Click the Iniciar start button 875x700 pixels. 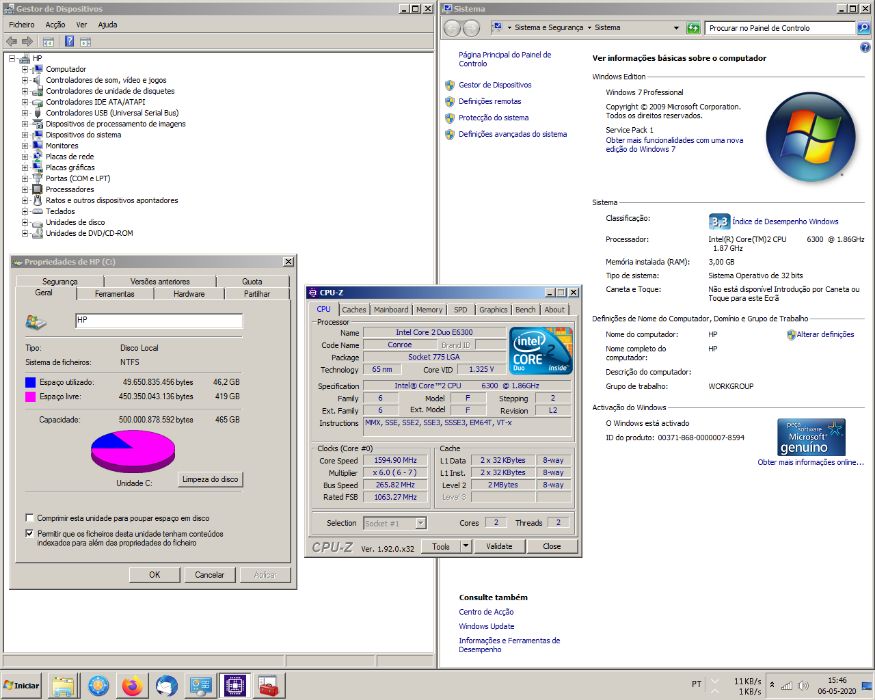[21, 685]
